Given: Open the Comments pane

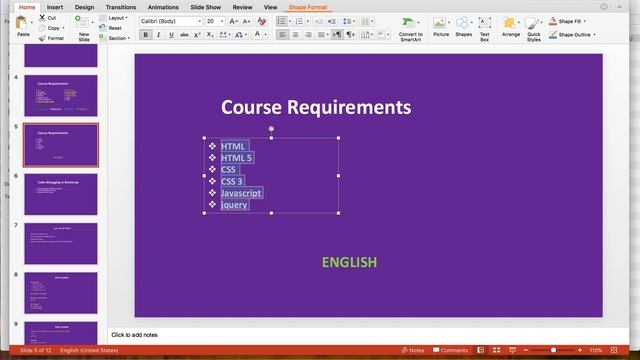Looking at the screenshot, I should [x=451, y=350].
